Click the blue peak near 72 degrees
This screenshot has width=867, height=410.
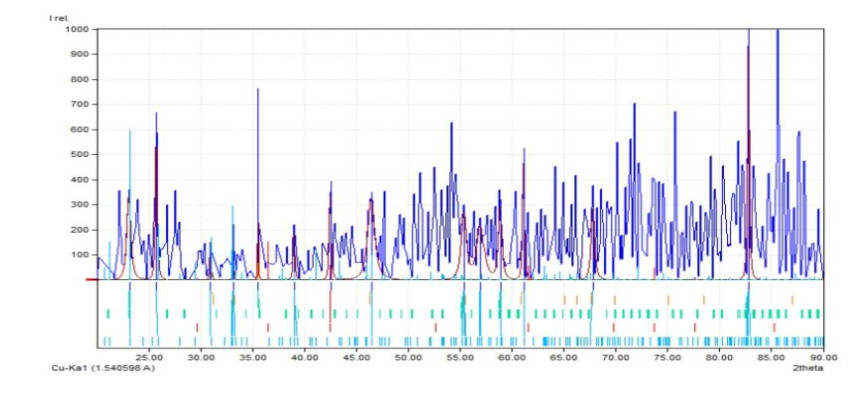coord(633,108)
